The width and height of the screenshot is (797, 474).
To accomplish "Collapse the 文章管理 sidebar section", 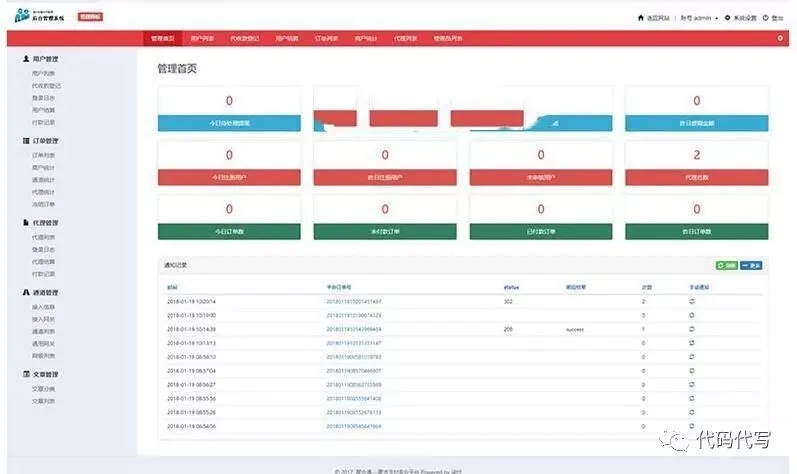I will pos(45,374).
